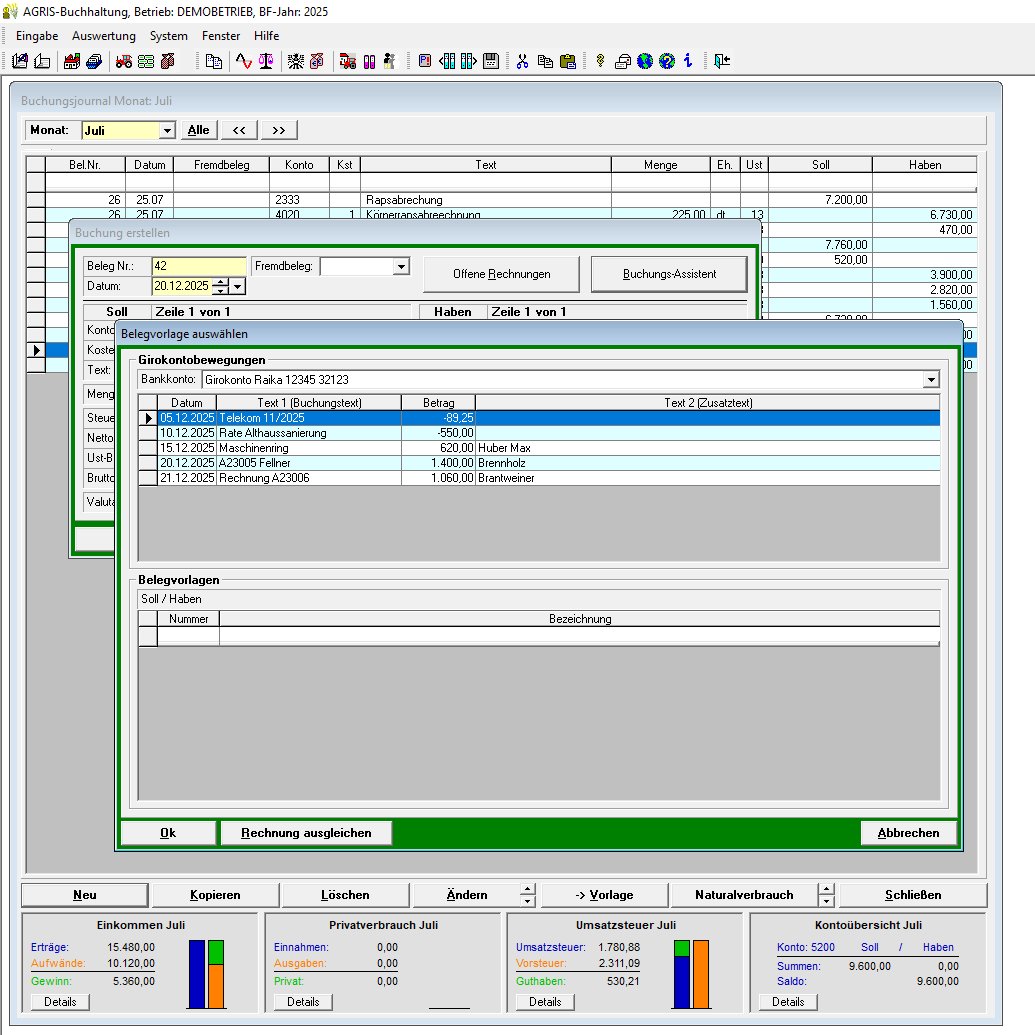Viewport: 1035px width, 1035px height.
Task: Click the balance scale toolbar icon
Action: [x=266, y=61]
